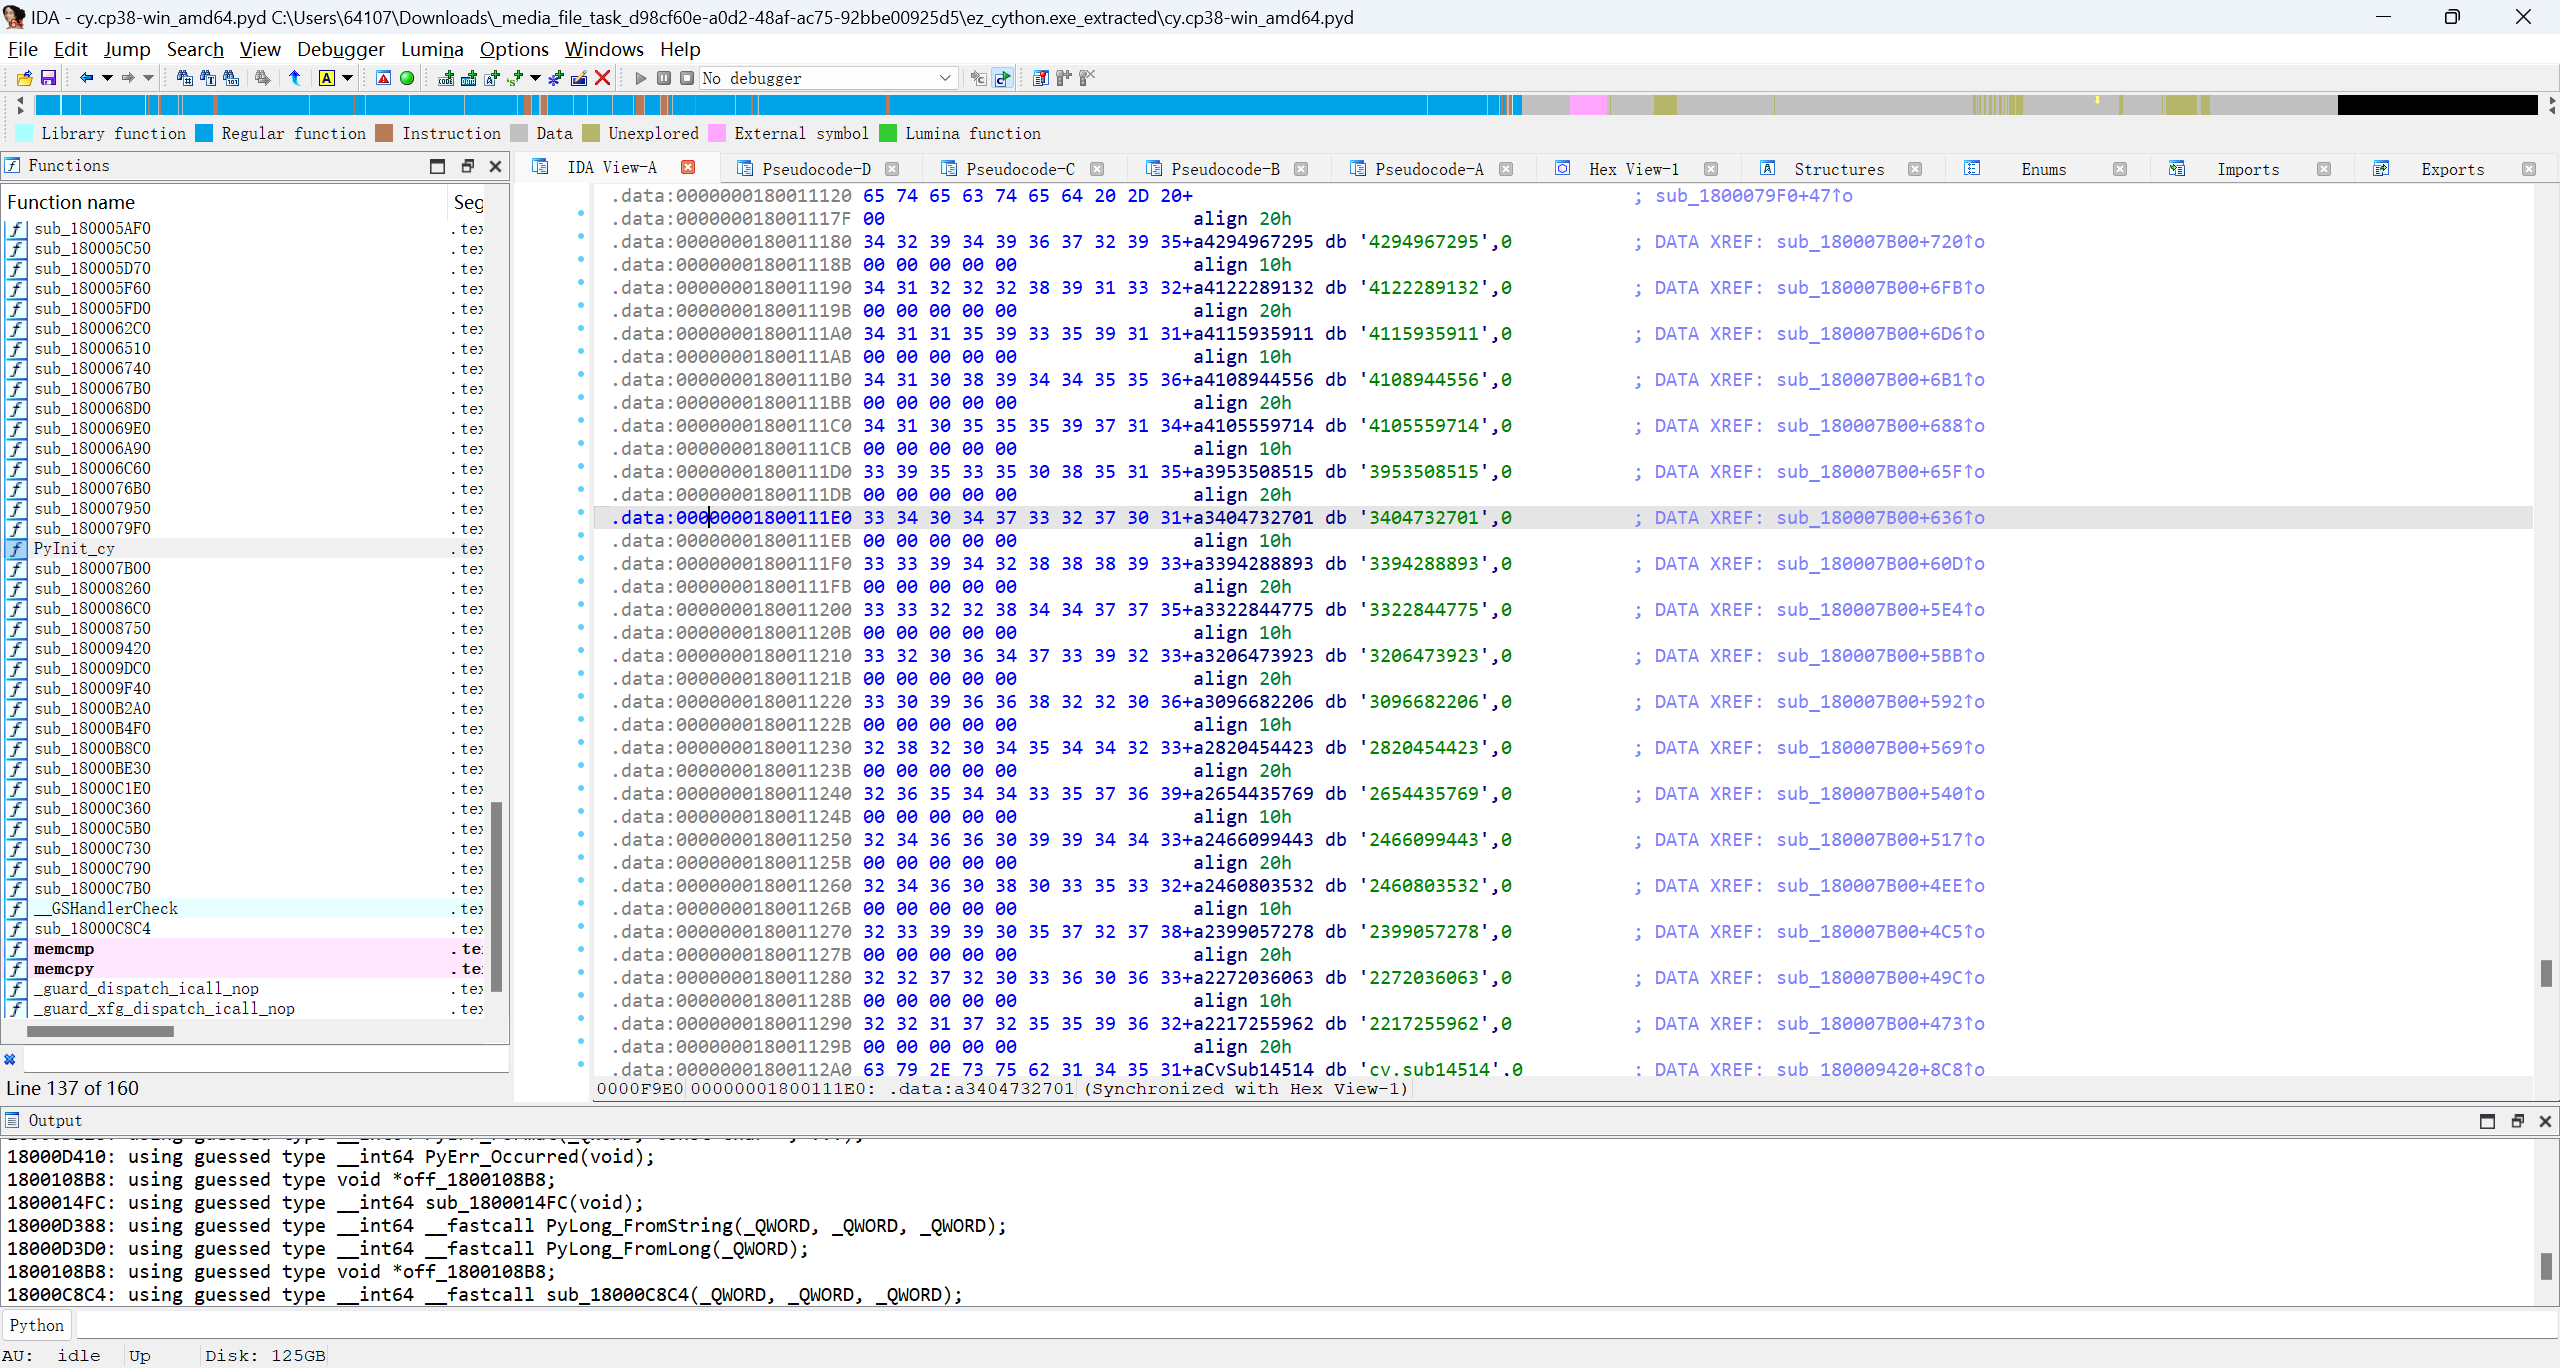The image size is (2560, 1368).
Task: Click the stop process button
Action: coord(687,78)
